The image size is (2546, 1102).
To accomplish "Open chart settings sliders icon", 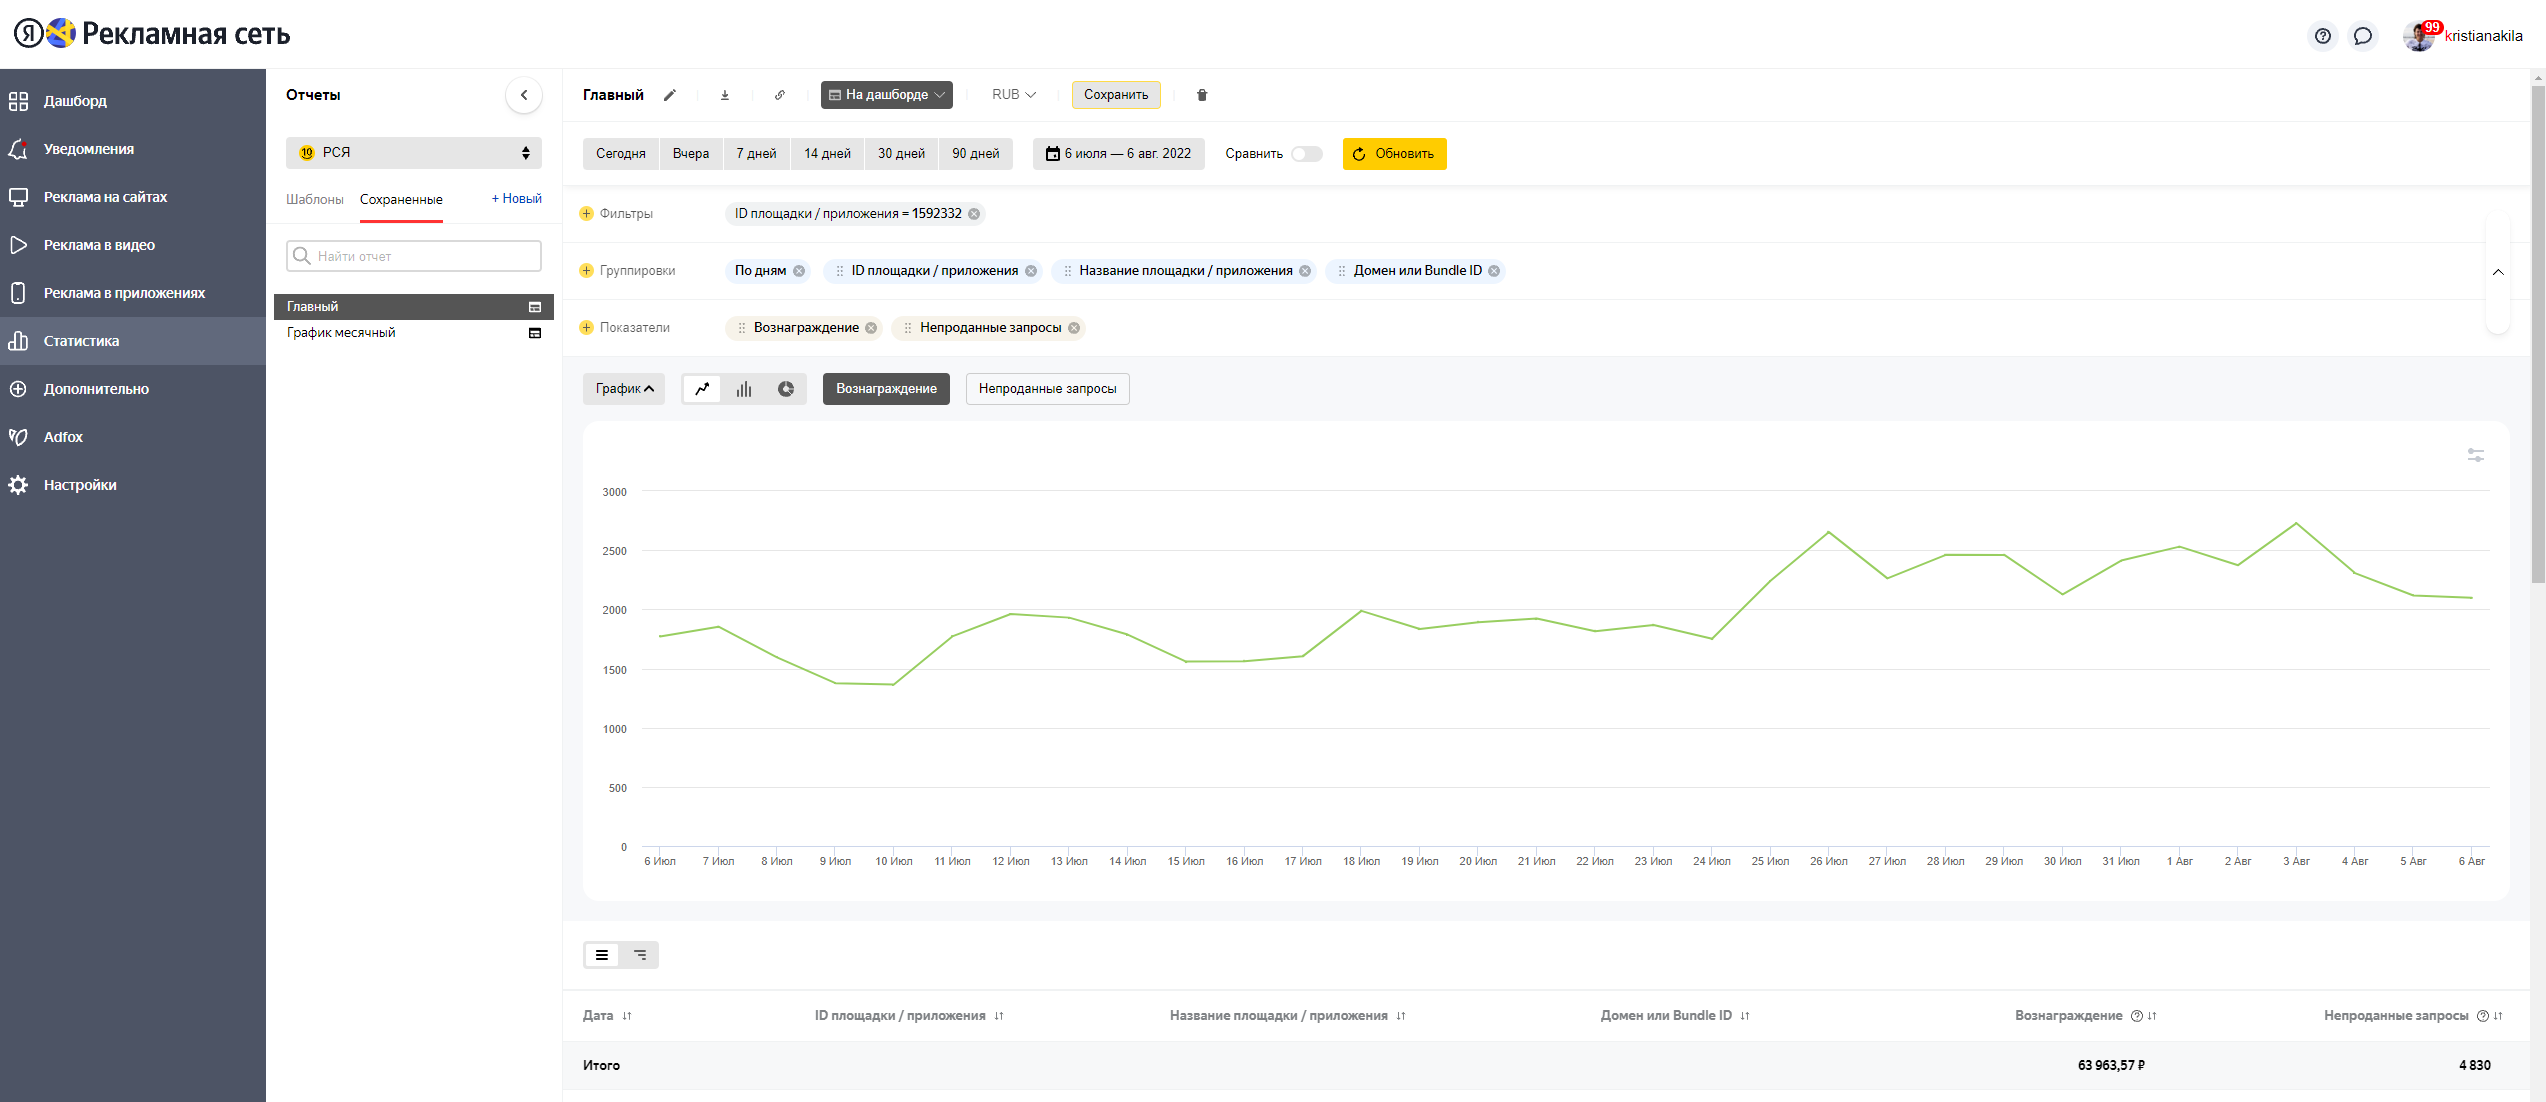I will point(2475,455).
